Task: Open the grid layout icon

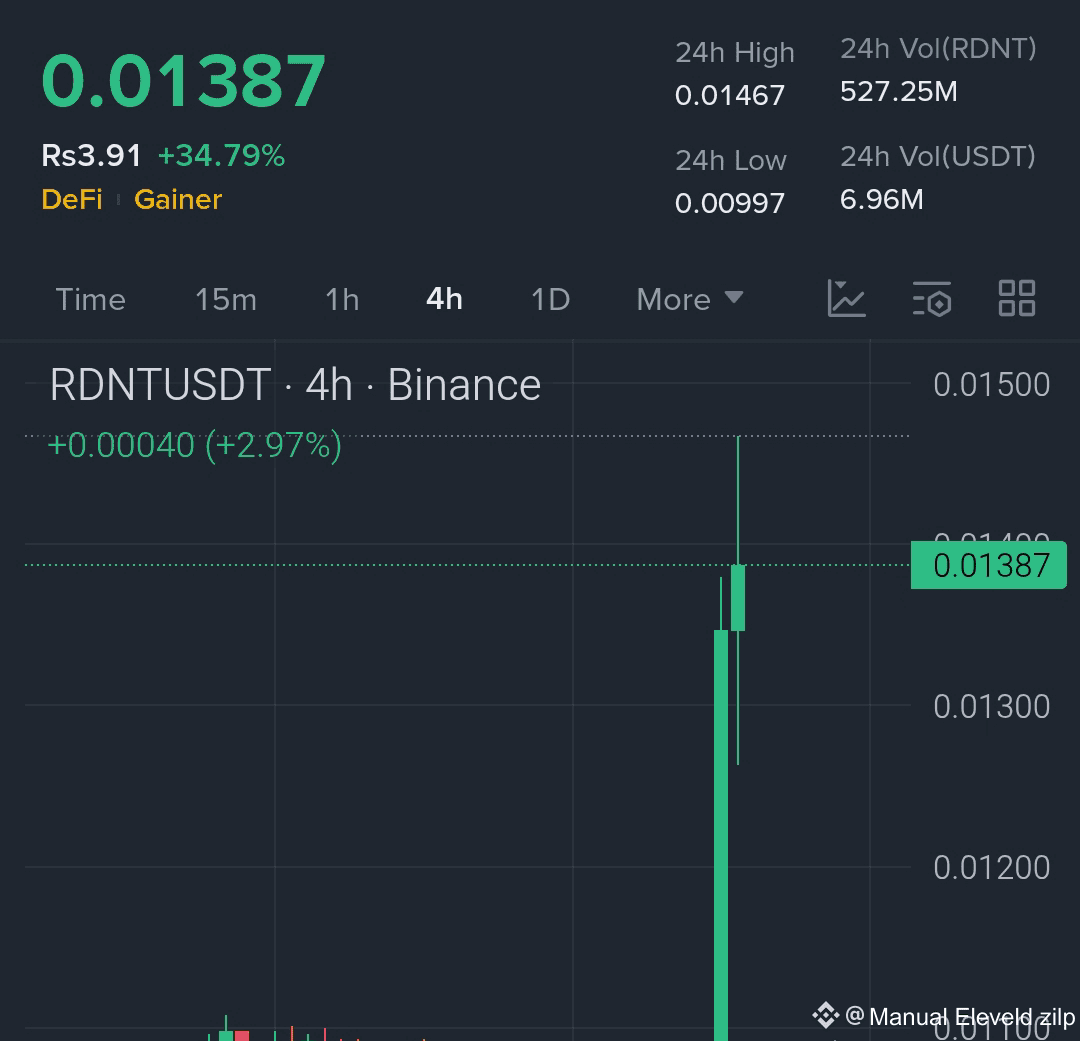Action: click(x=1017, y=298)
